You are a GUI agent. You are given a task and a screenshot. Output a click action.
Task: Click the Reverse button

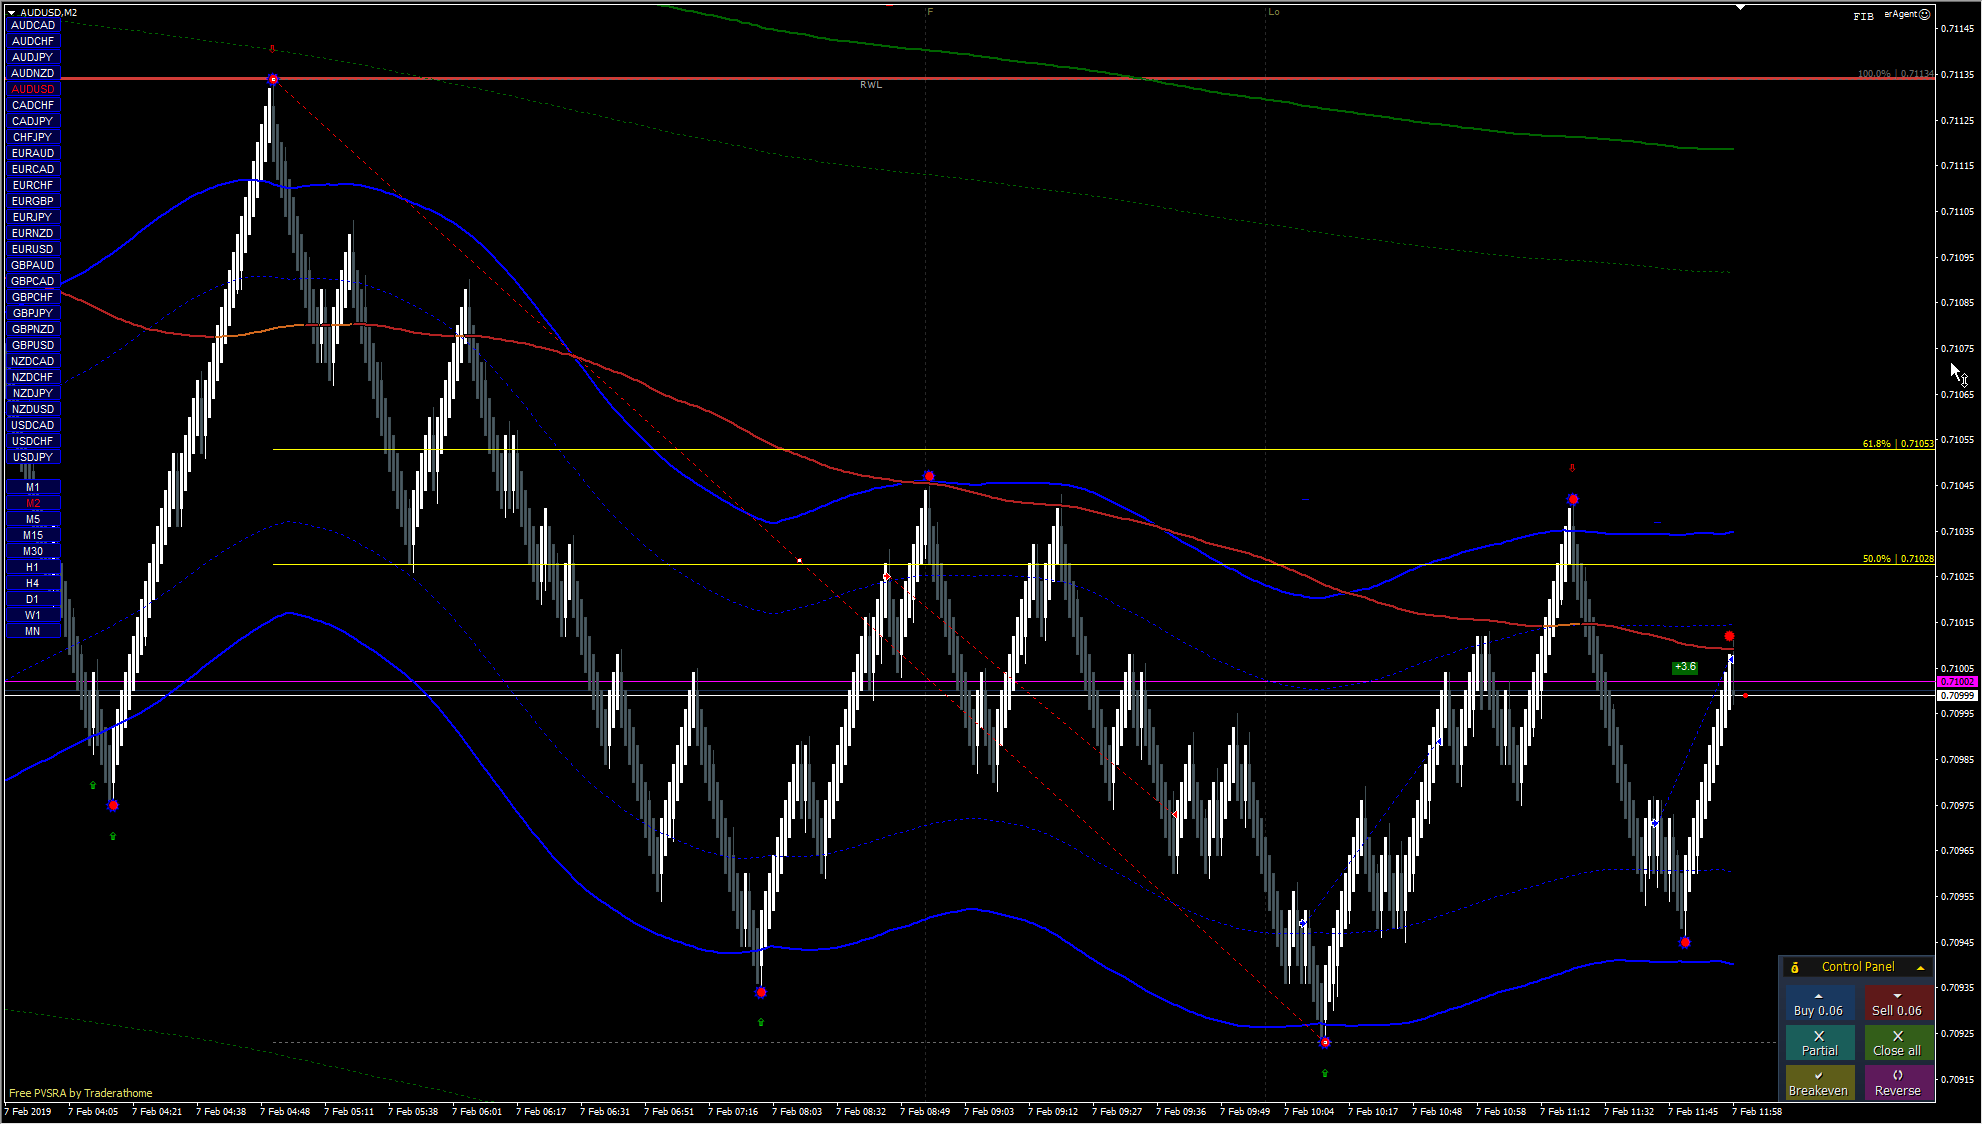[x=1897, y=1083]
